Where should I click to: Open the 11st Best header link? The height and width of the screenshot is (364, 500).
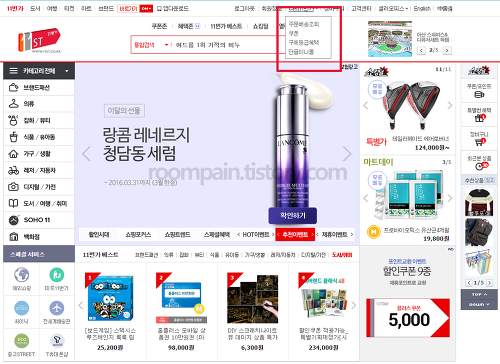coord(226,26)
